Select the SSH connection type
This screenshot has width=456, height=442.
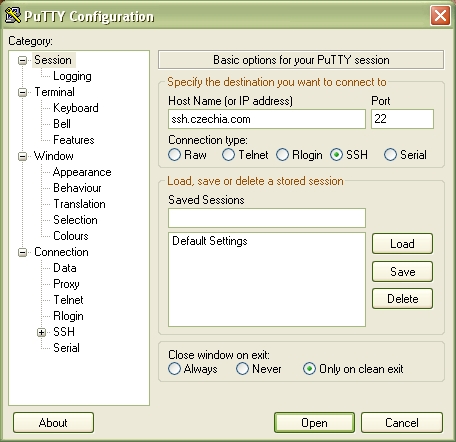tap(336, 155)
